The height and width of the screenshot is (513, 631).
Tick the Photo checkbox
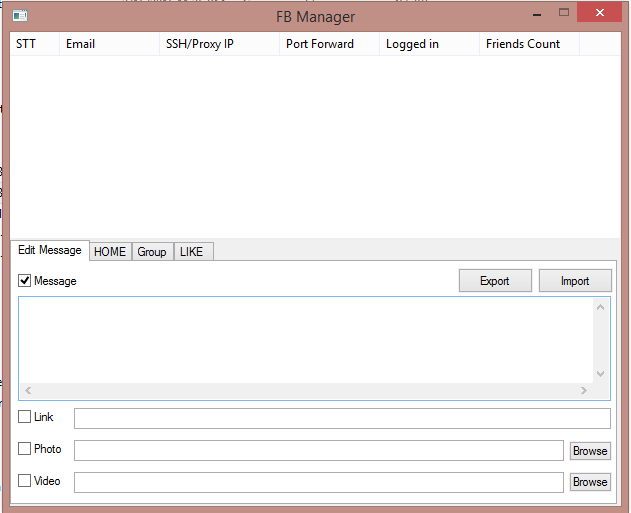25,448
